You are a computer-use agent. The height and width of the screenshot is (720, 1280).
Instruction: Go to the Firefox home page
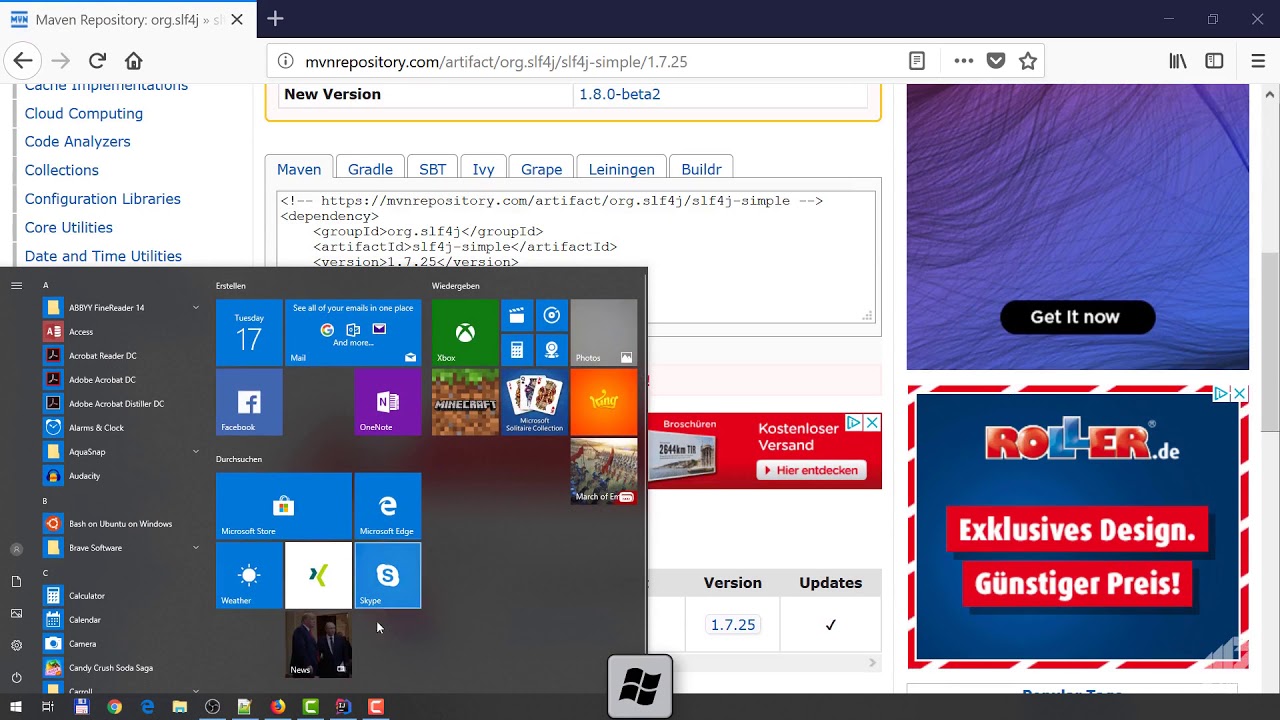(x=133, y=61)
